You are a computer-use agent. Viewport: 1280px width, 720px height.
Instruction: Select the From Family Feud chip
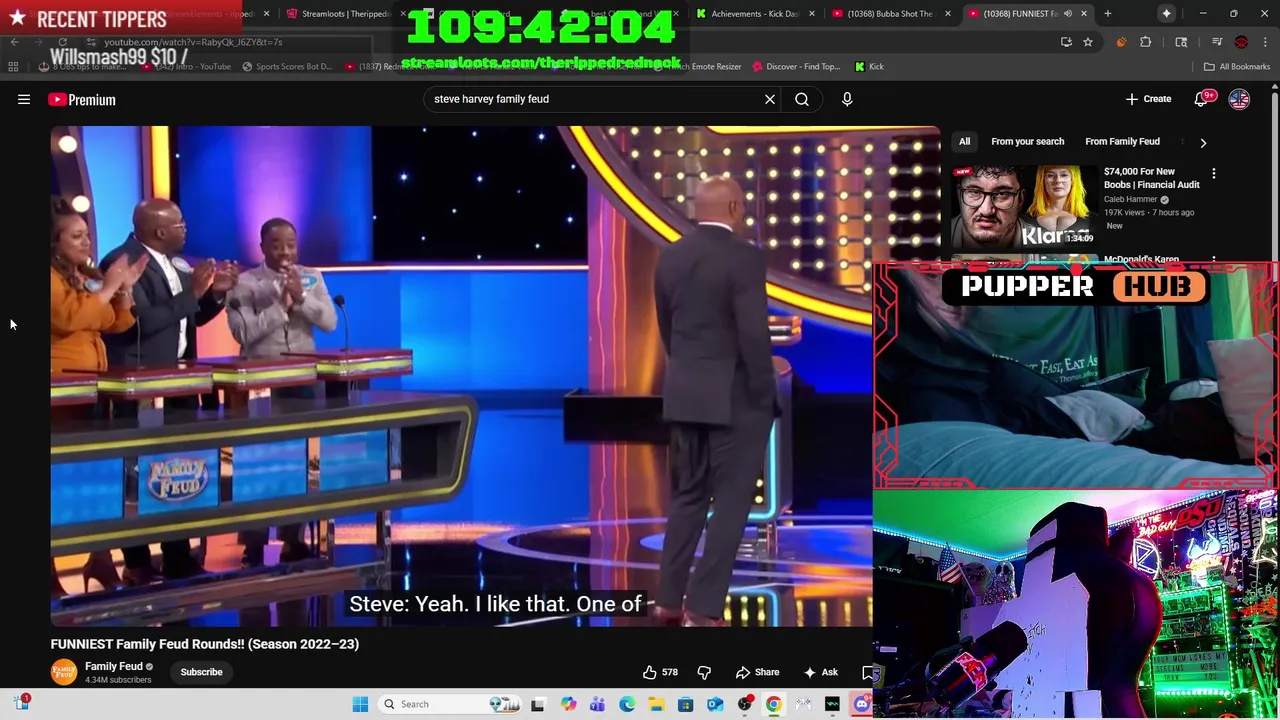[x=1122, y=141]
